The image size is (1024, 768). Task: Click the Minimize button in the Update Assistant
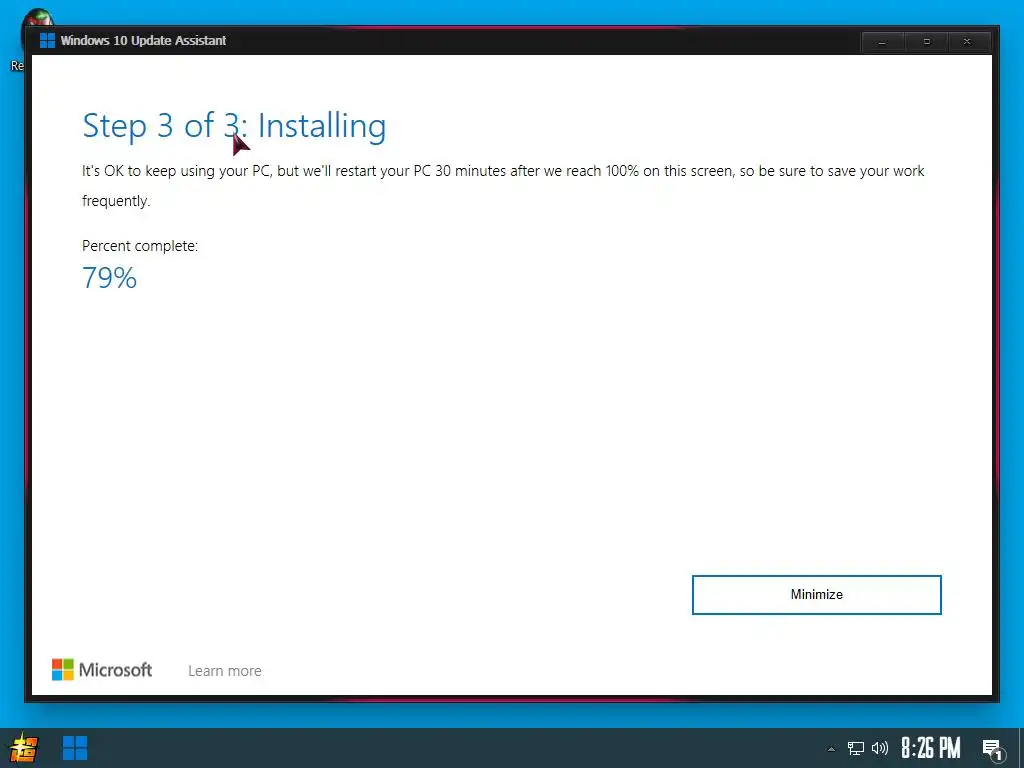pyautogui.click(x=816, y=594)
